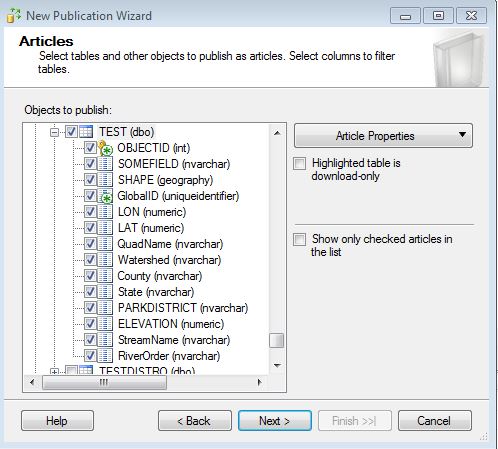Uncheck the State column checkbox
Screen dimensions: 498x449
(x=90, y=291)
